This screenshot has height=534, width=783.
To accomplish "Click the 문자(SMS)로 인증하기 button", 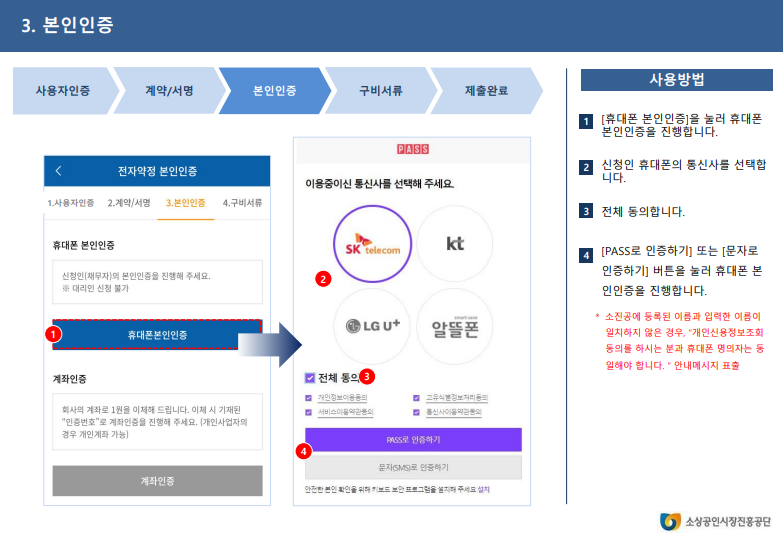I will 413,468.
